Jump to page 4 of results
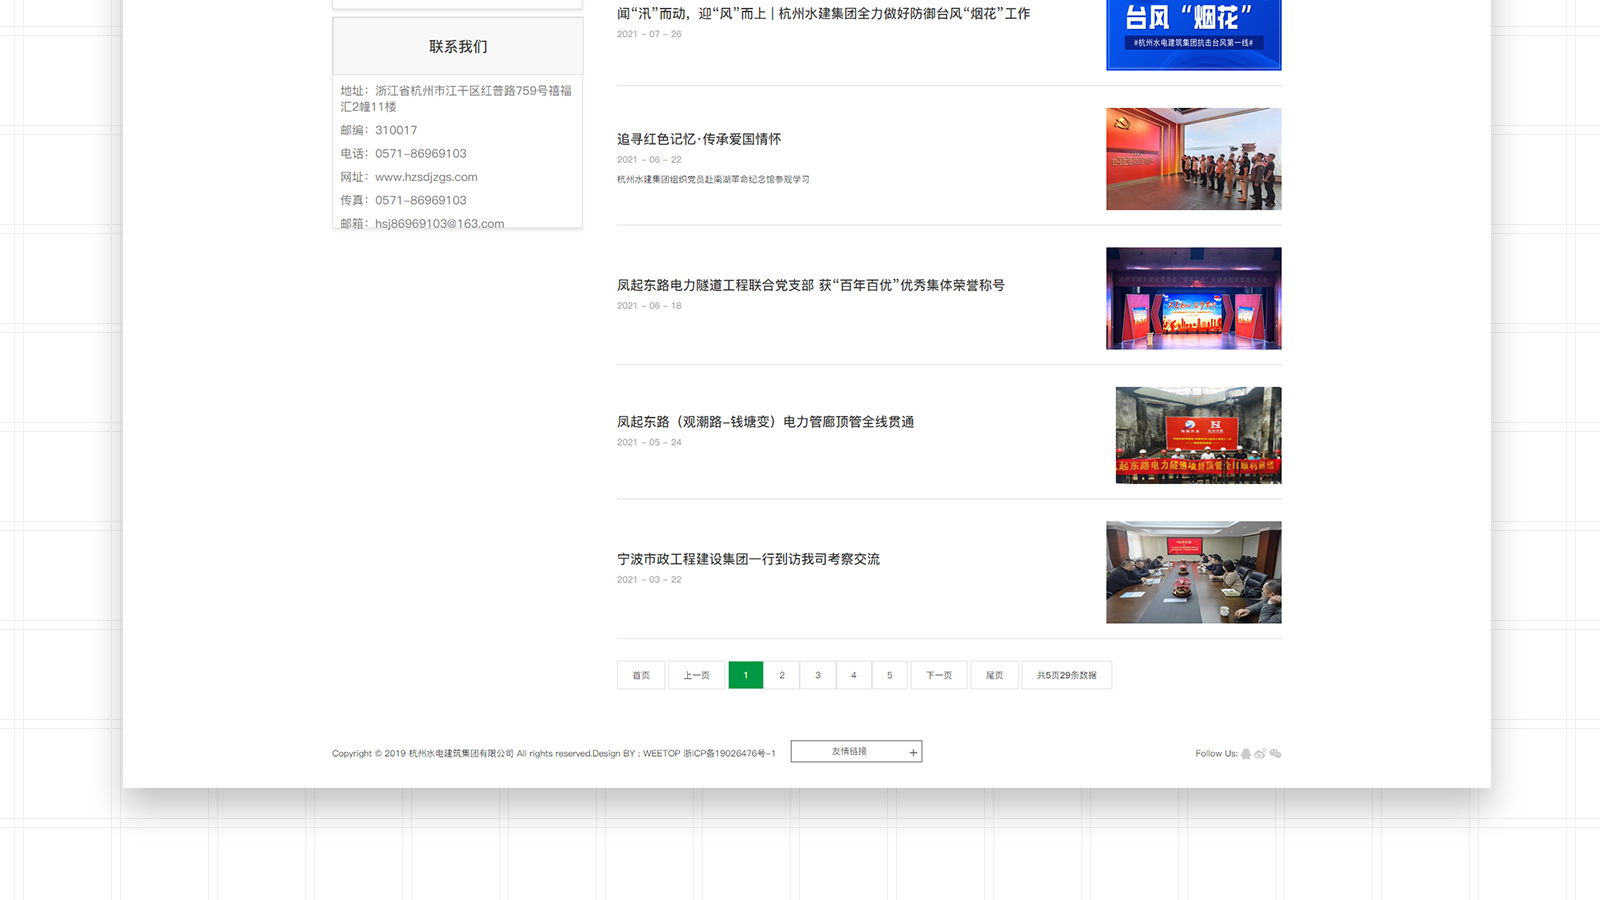The image size is (1600, 900). pyautogui.click(x=854, y=675)
